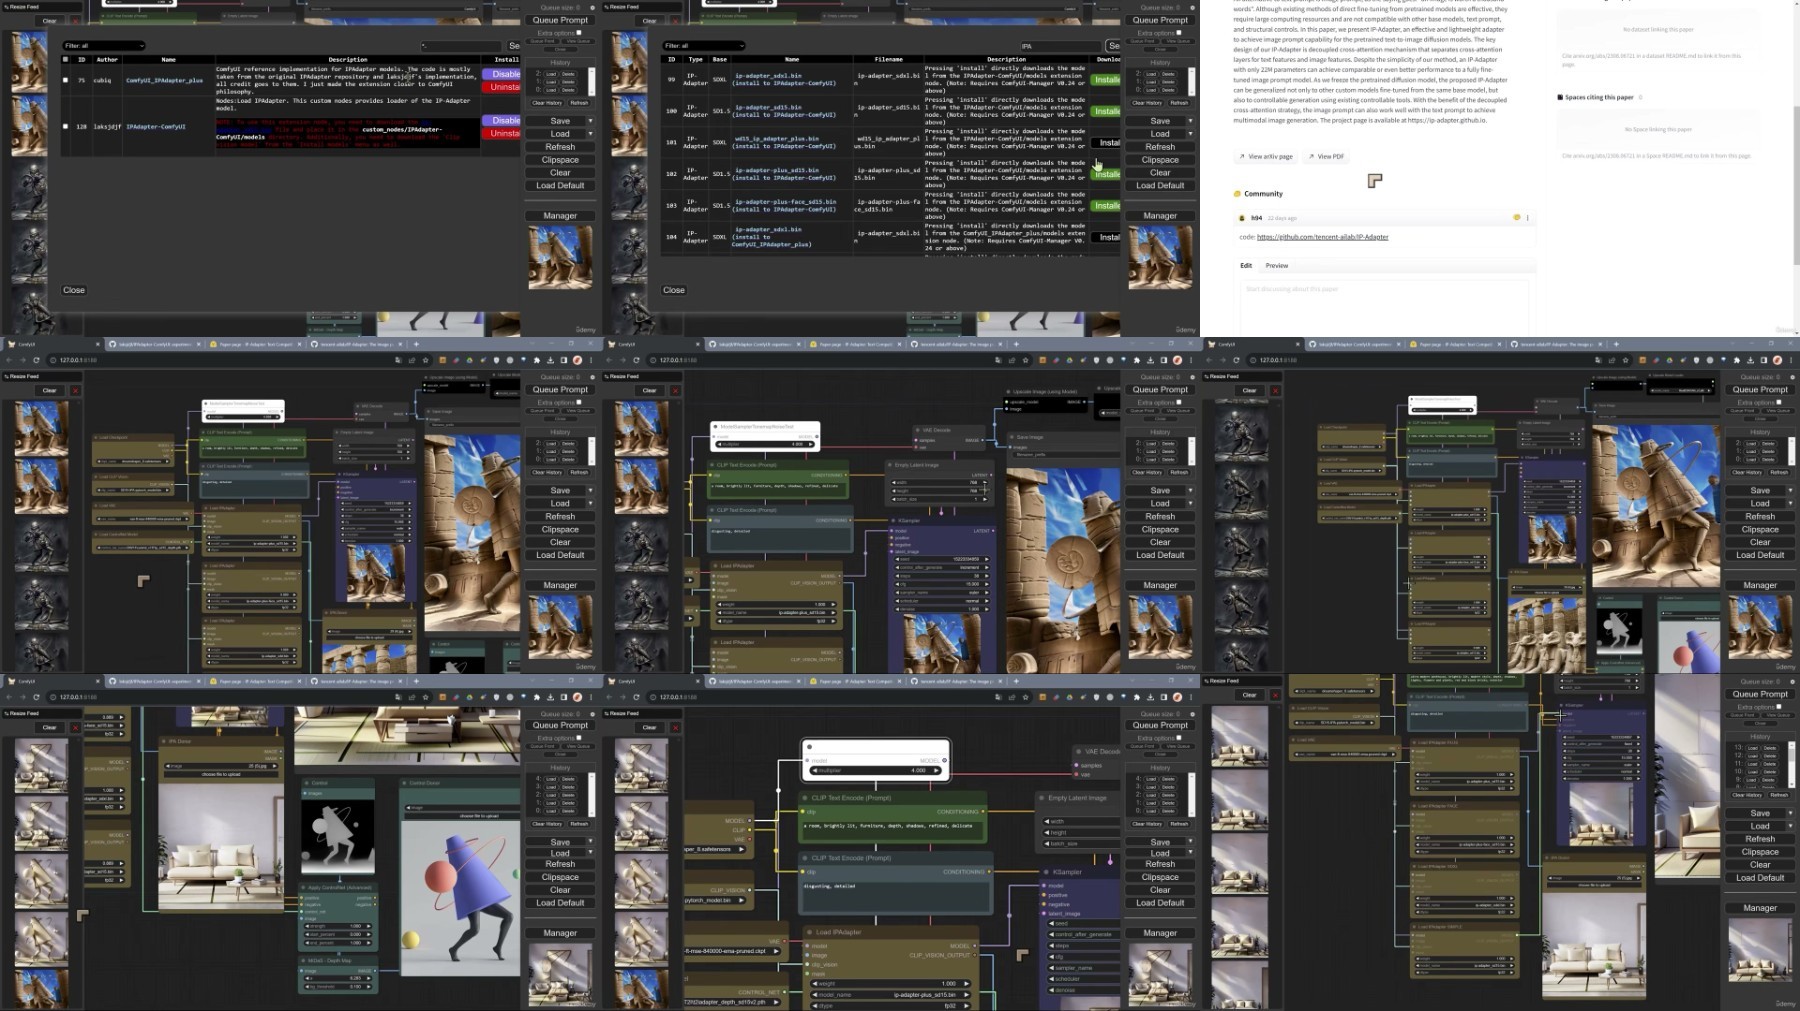Click profile avatar in sofa ControlNet browser toolbar
The width and height of the screenshot is (1800, 1011).
click(577, 697)
